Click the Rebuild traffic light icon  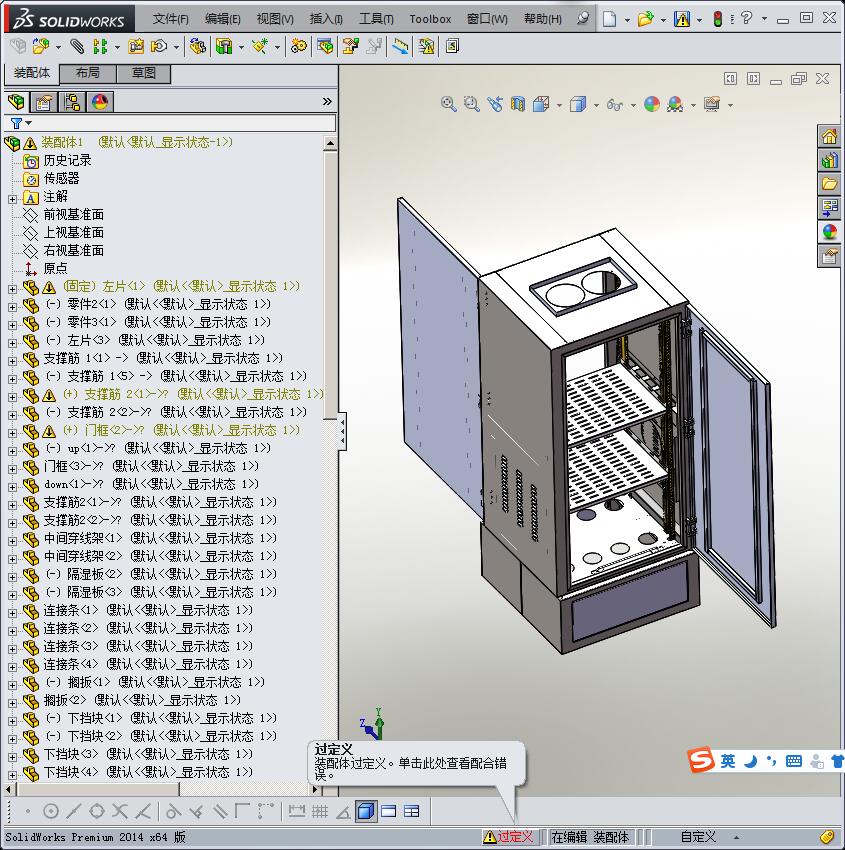(718, 19)
